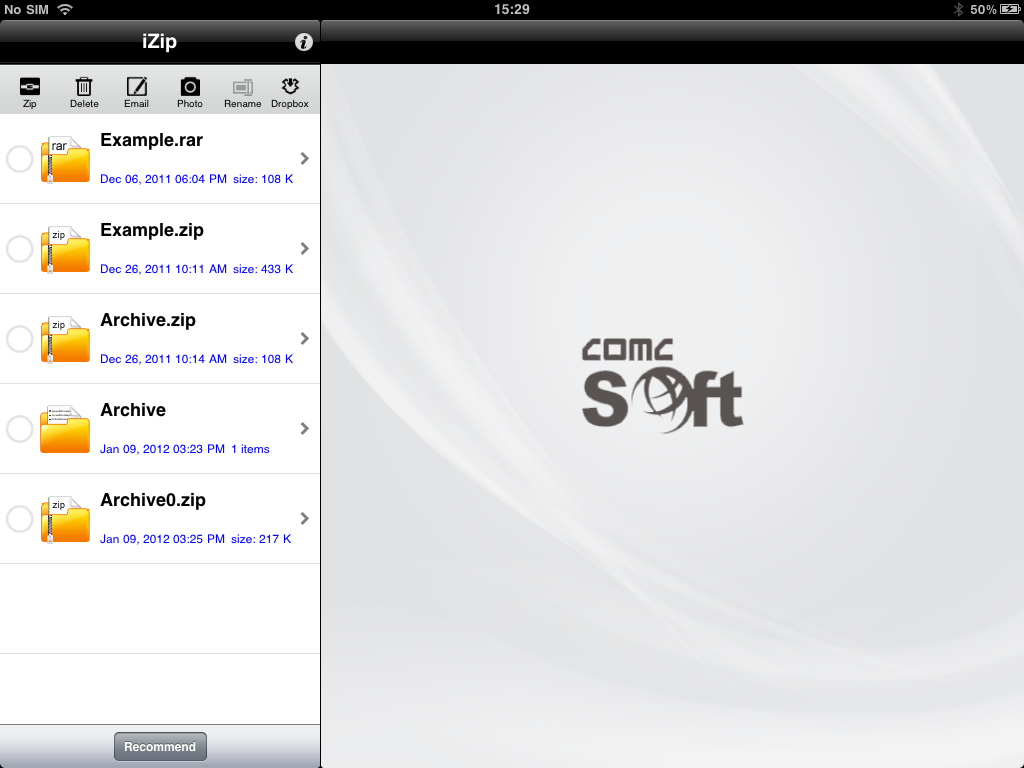Tap the Example.zip folder icon

[65, 249]
